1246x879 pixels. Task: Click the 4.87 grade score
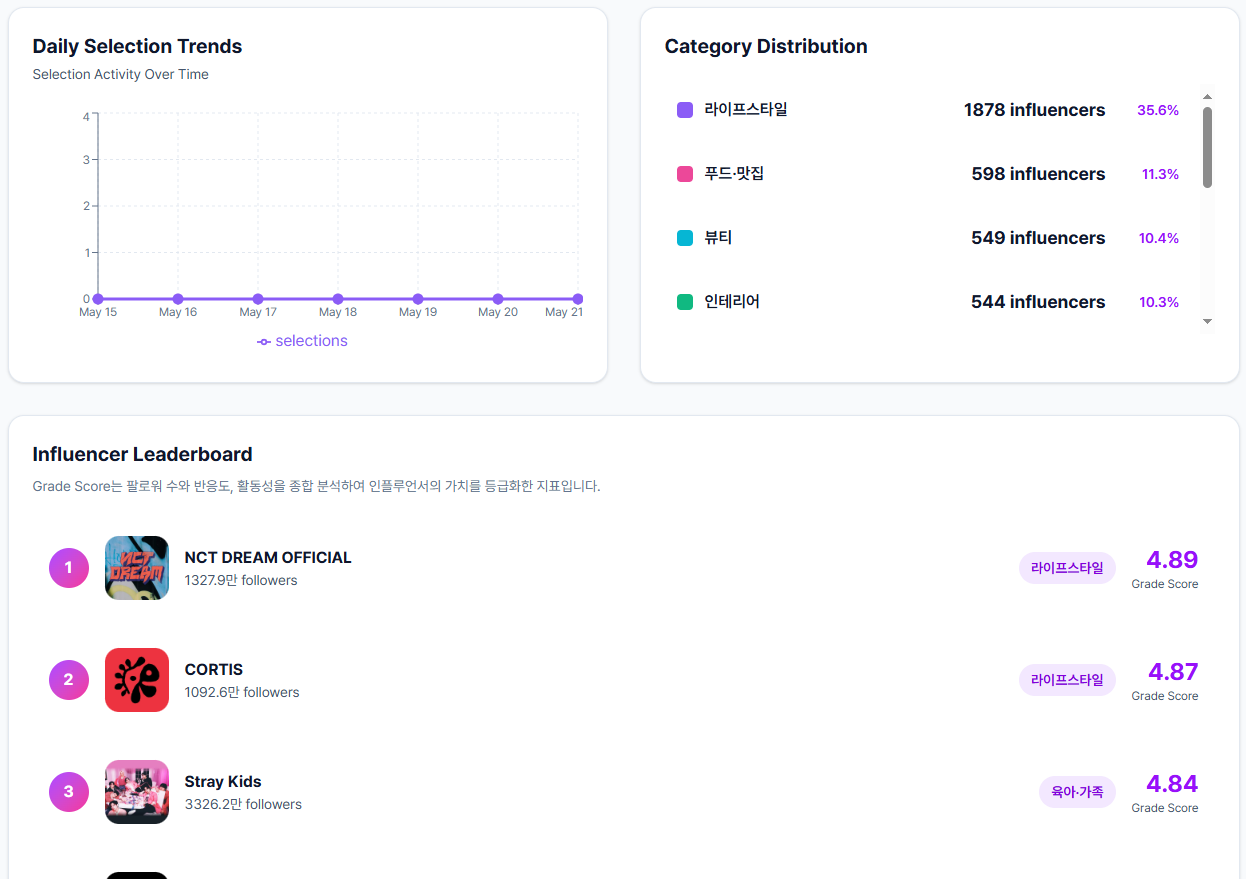[1172, 671]
